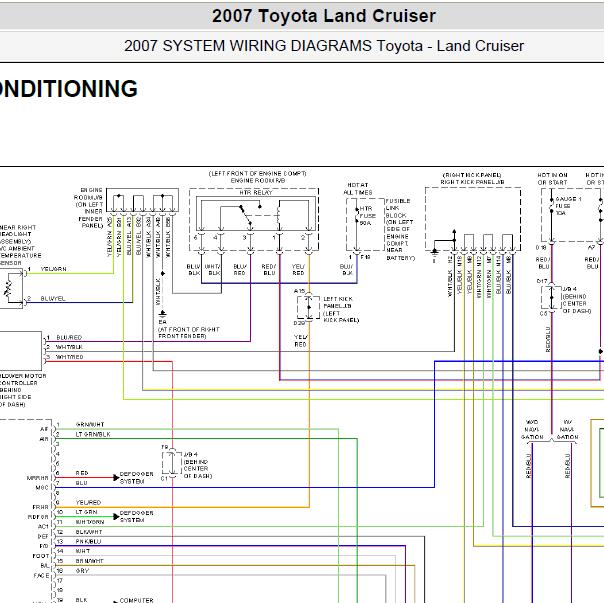
Task: Click the PNK/BLU wire label at pin 13
Action: [x=88, y=541]
